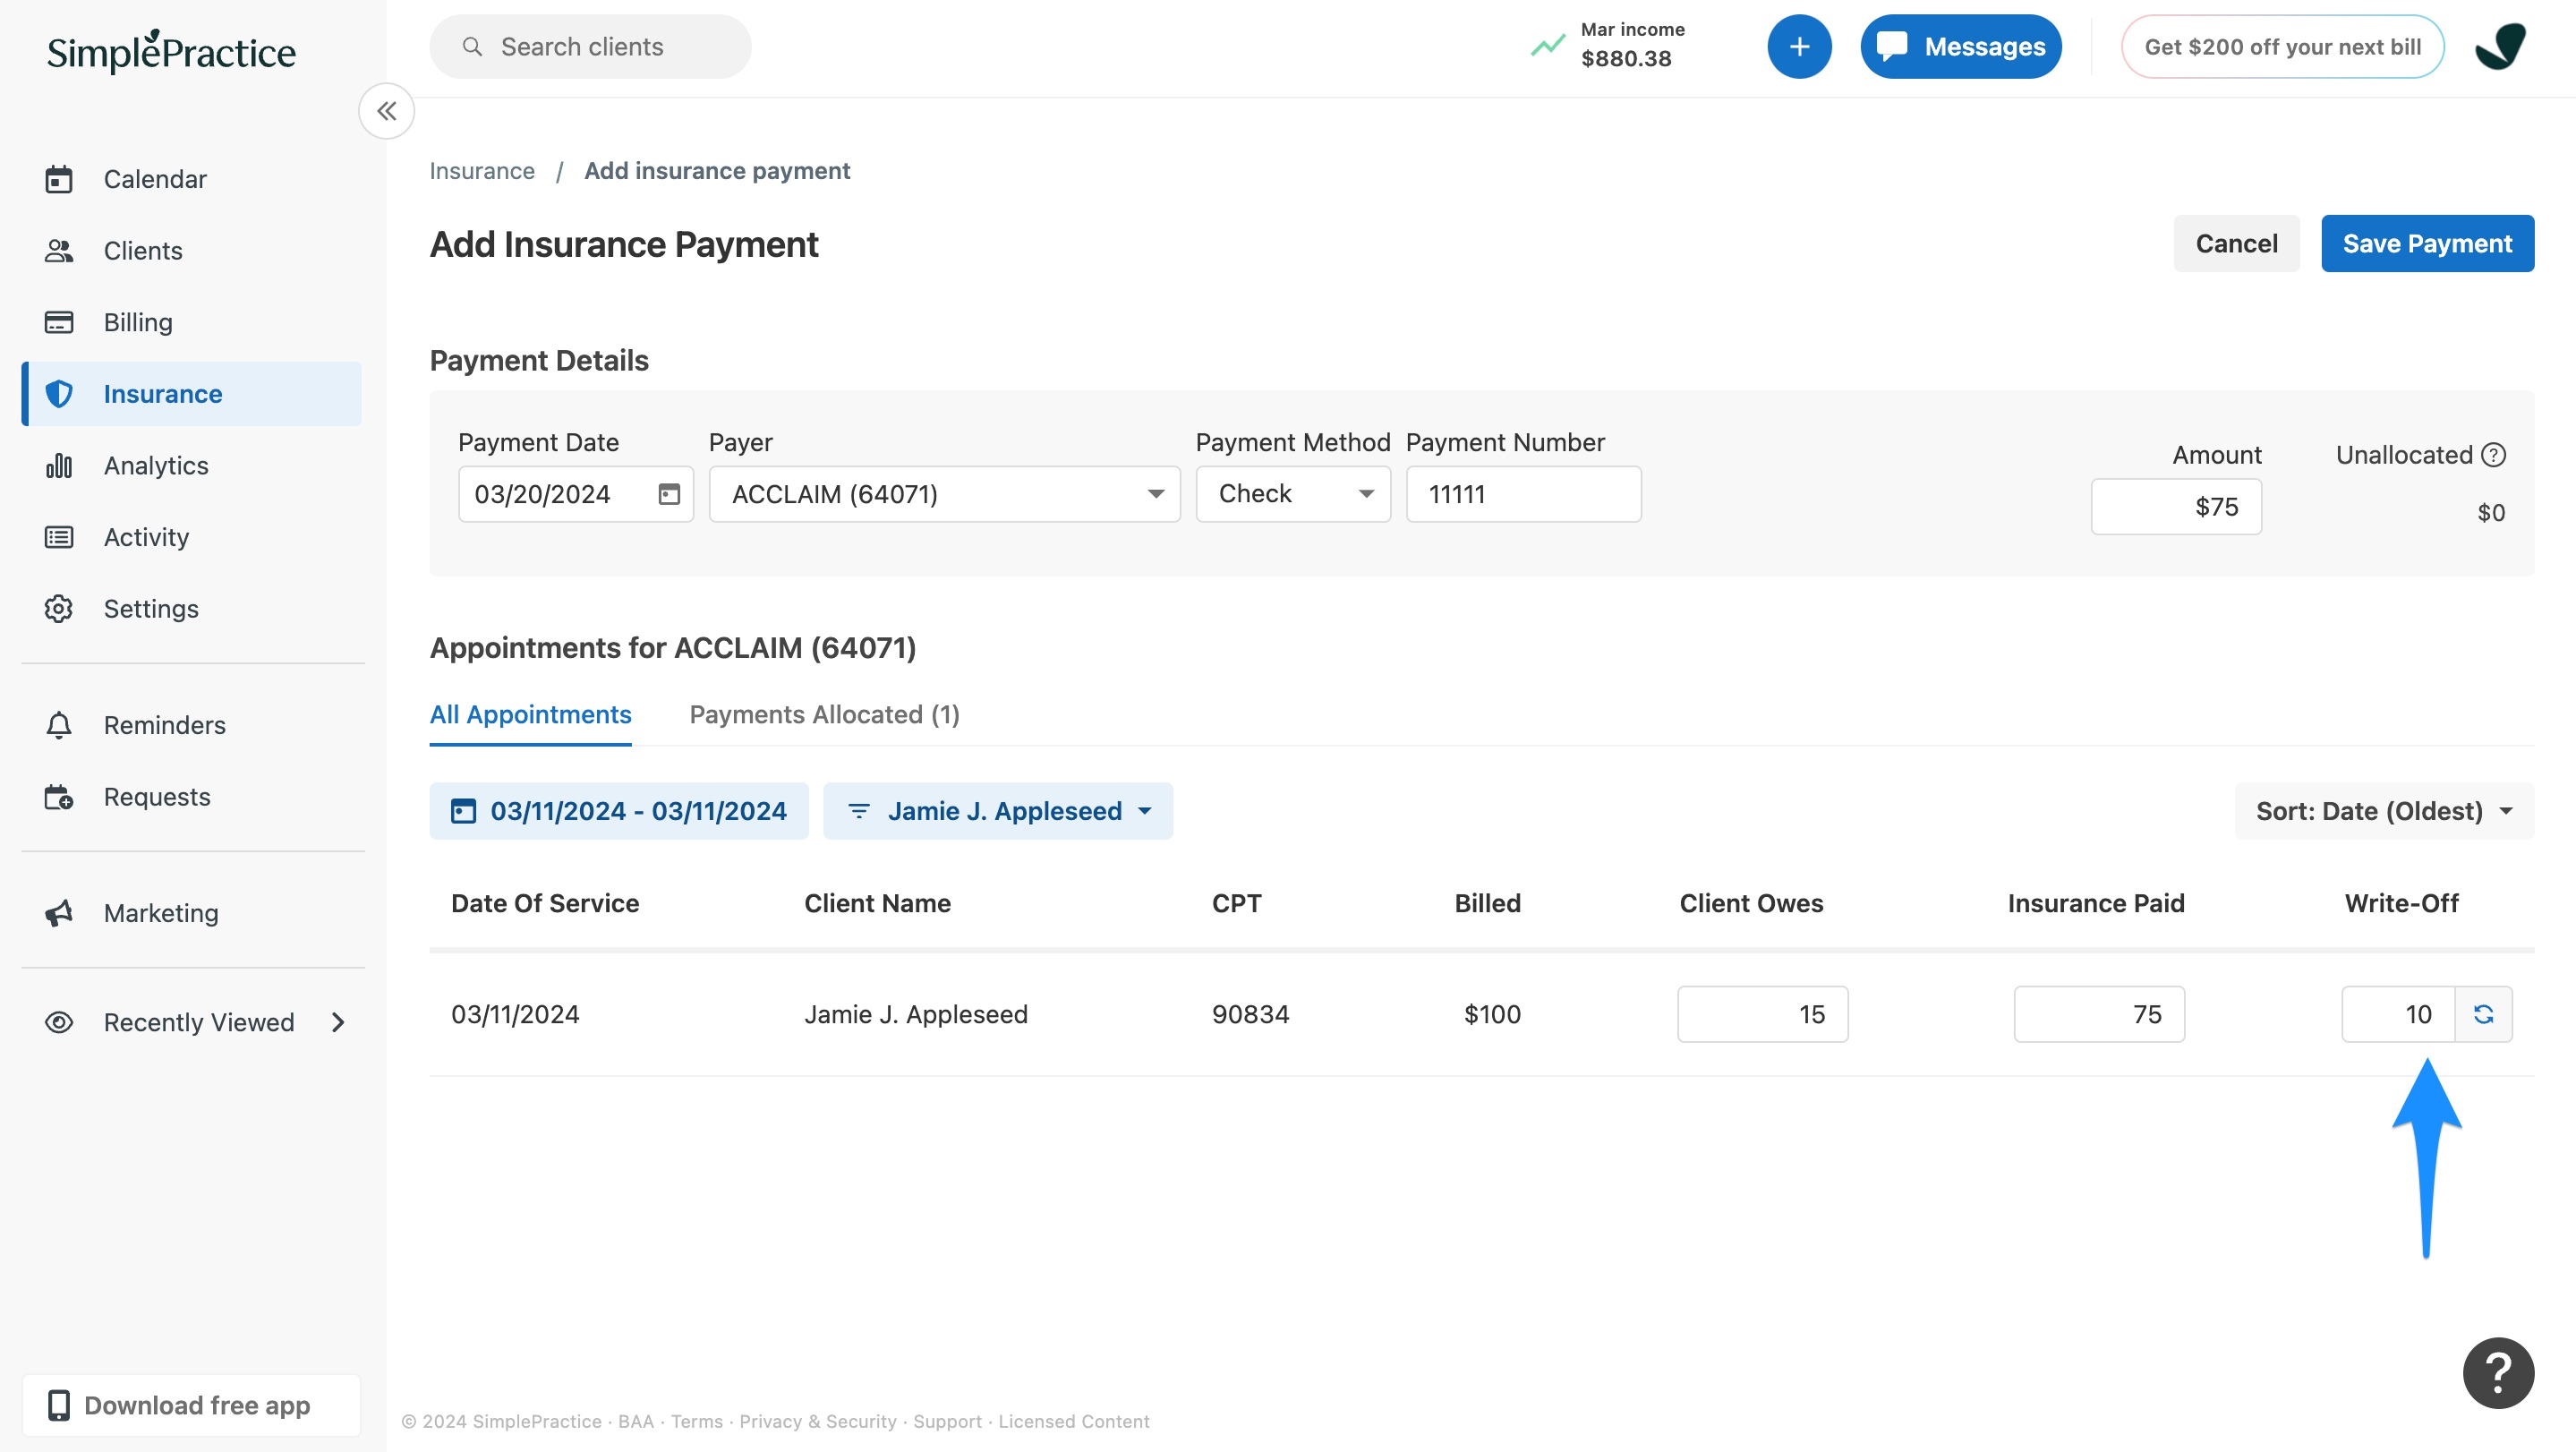The width and height of the screenshot is (2576, 1452).
Task: Open the Jamie J. Appleseed client filter
Action: coord(998,811)
